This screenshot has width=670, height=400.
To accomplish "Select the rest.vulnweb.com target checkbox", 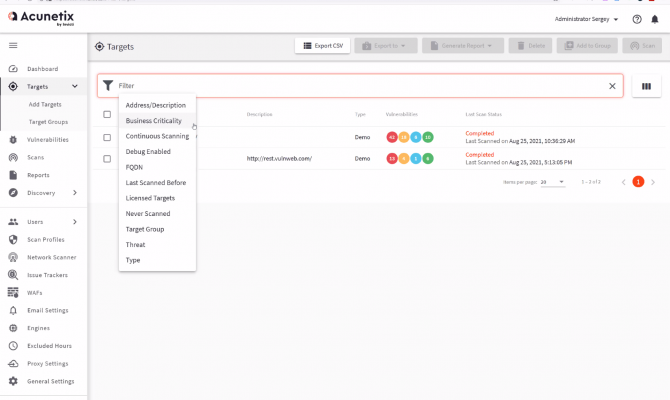I will pos(107,159).
